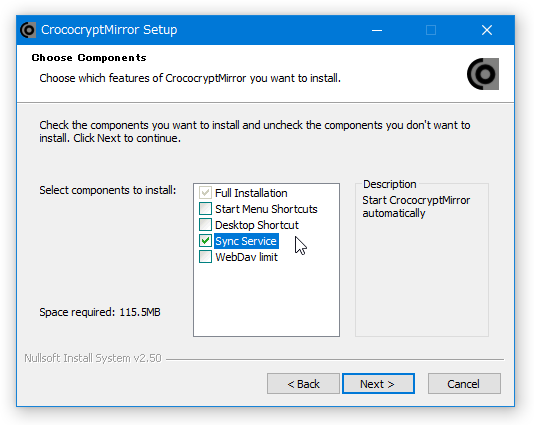Select the Desktop Shortcut label
Image resolution: width=534 pixels, height=425 pixels.
[256, 225]
